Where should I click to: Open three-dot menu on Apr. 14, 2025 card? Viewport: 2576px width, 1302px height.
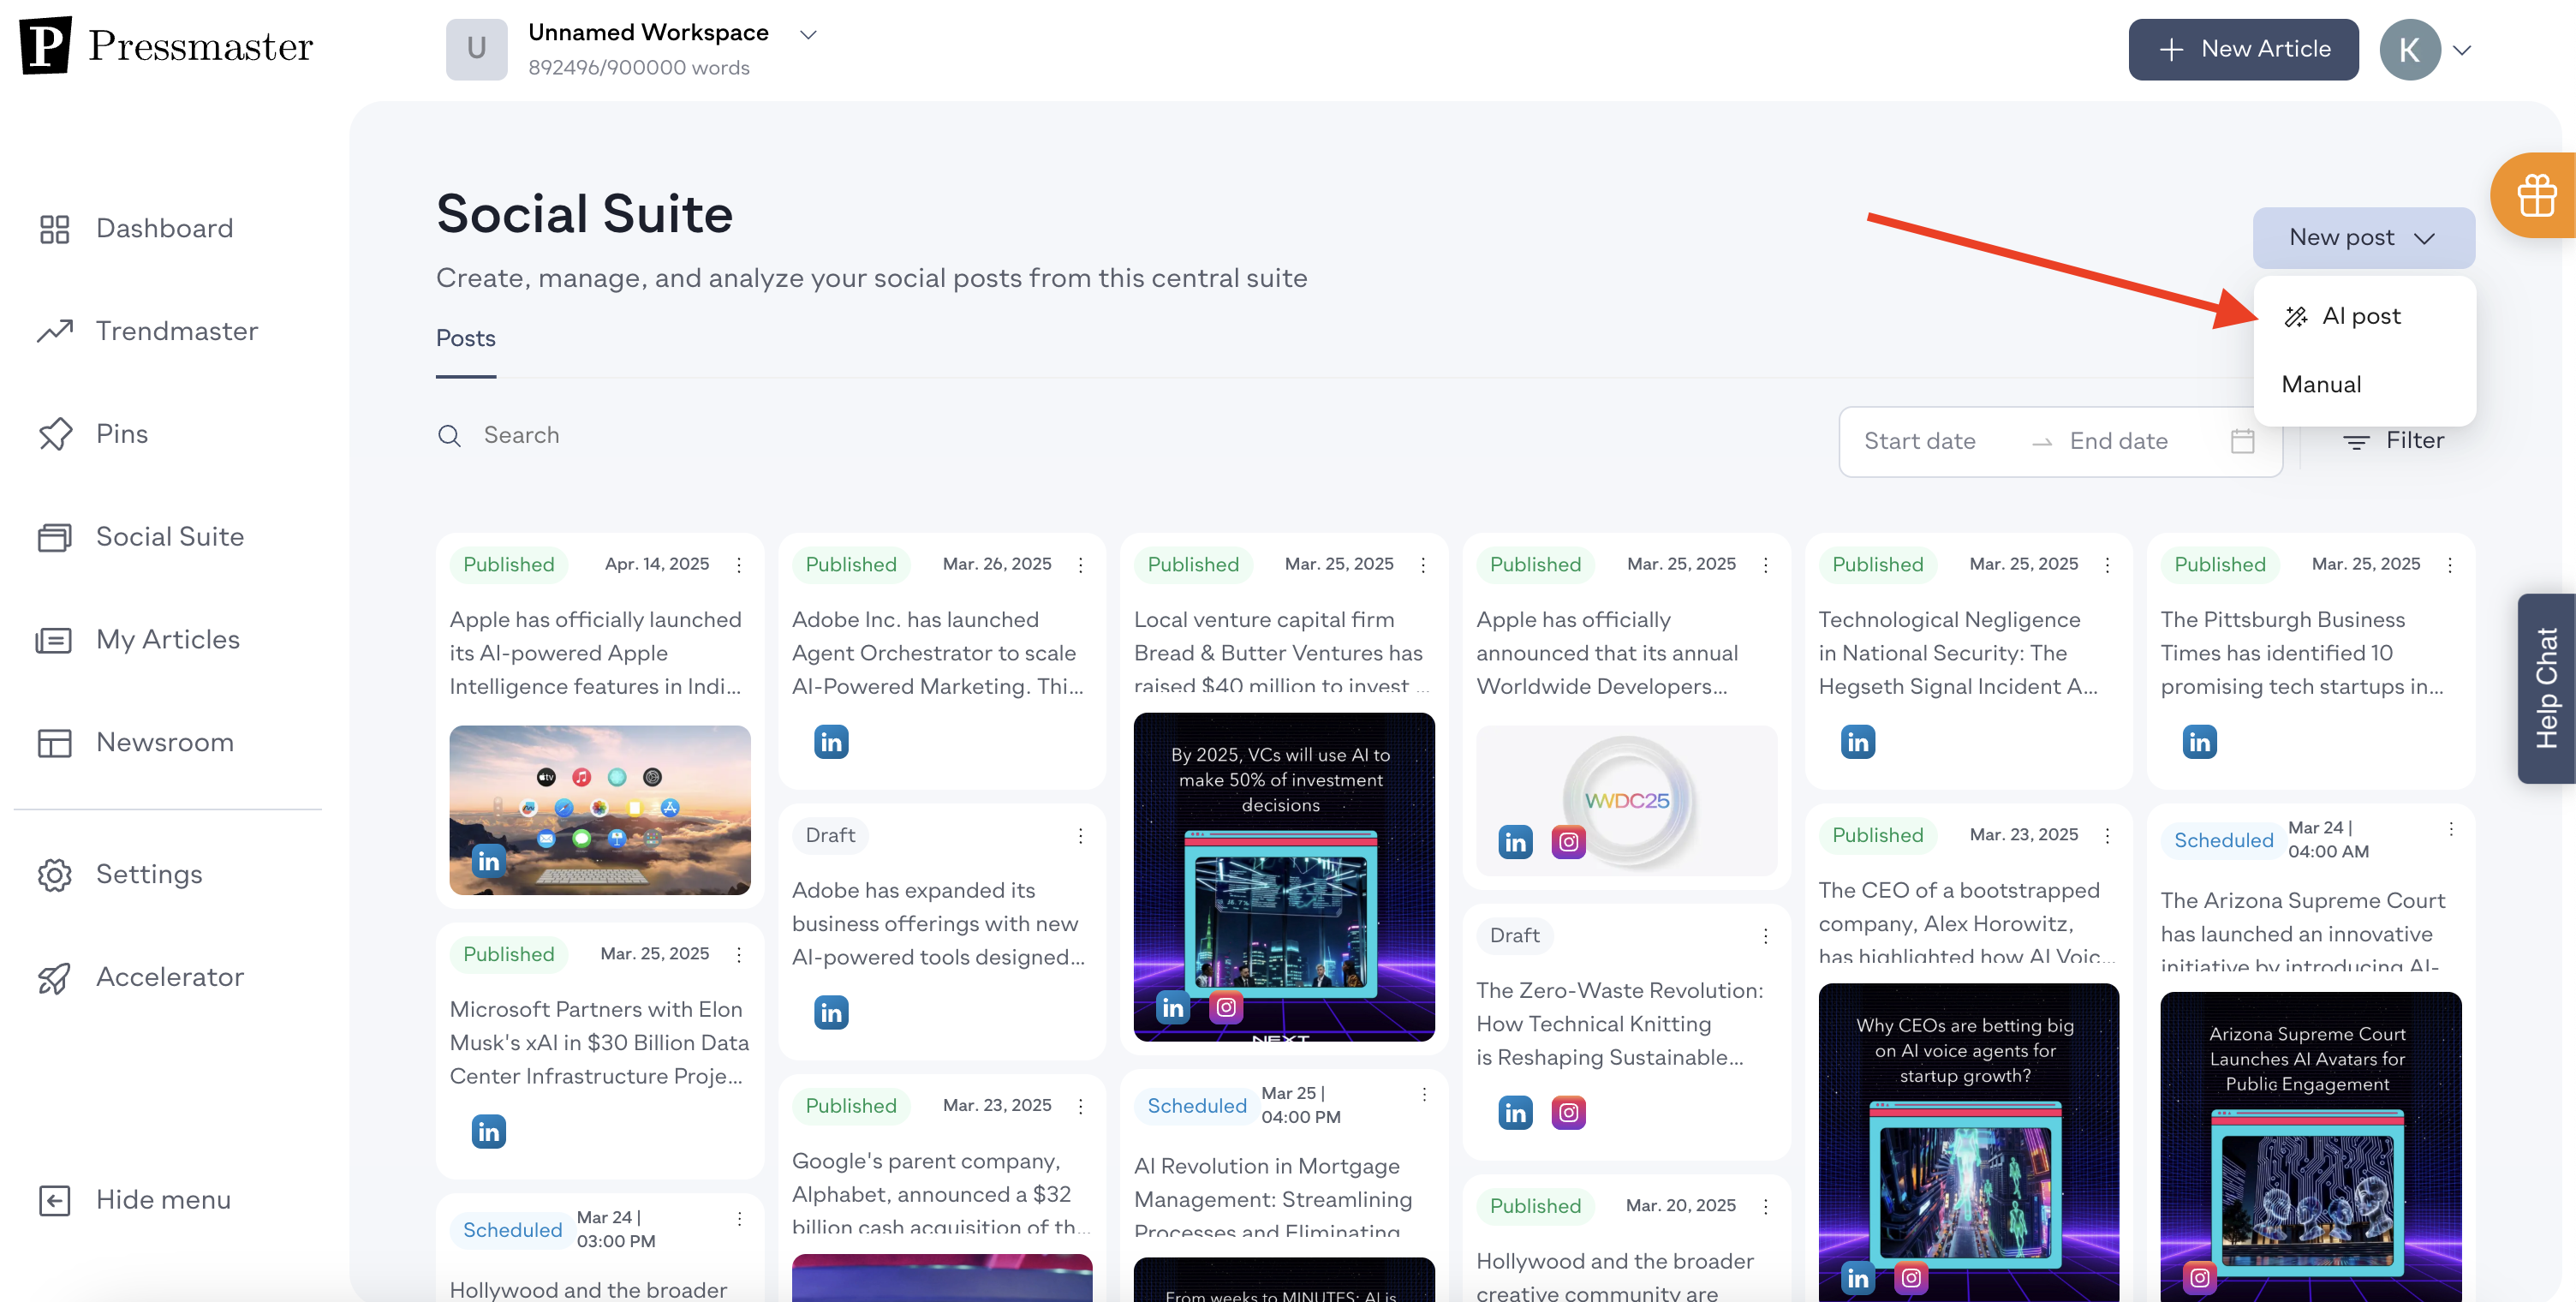(739, 565)
